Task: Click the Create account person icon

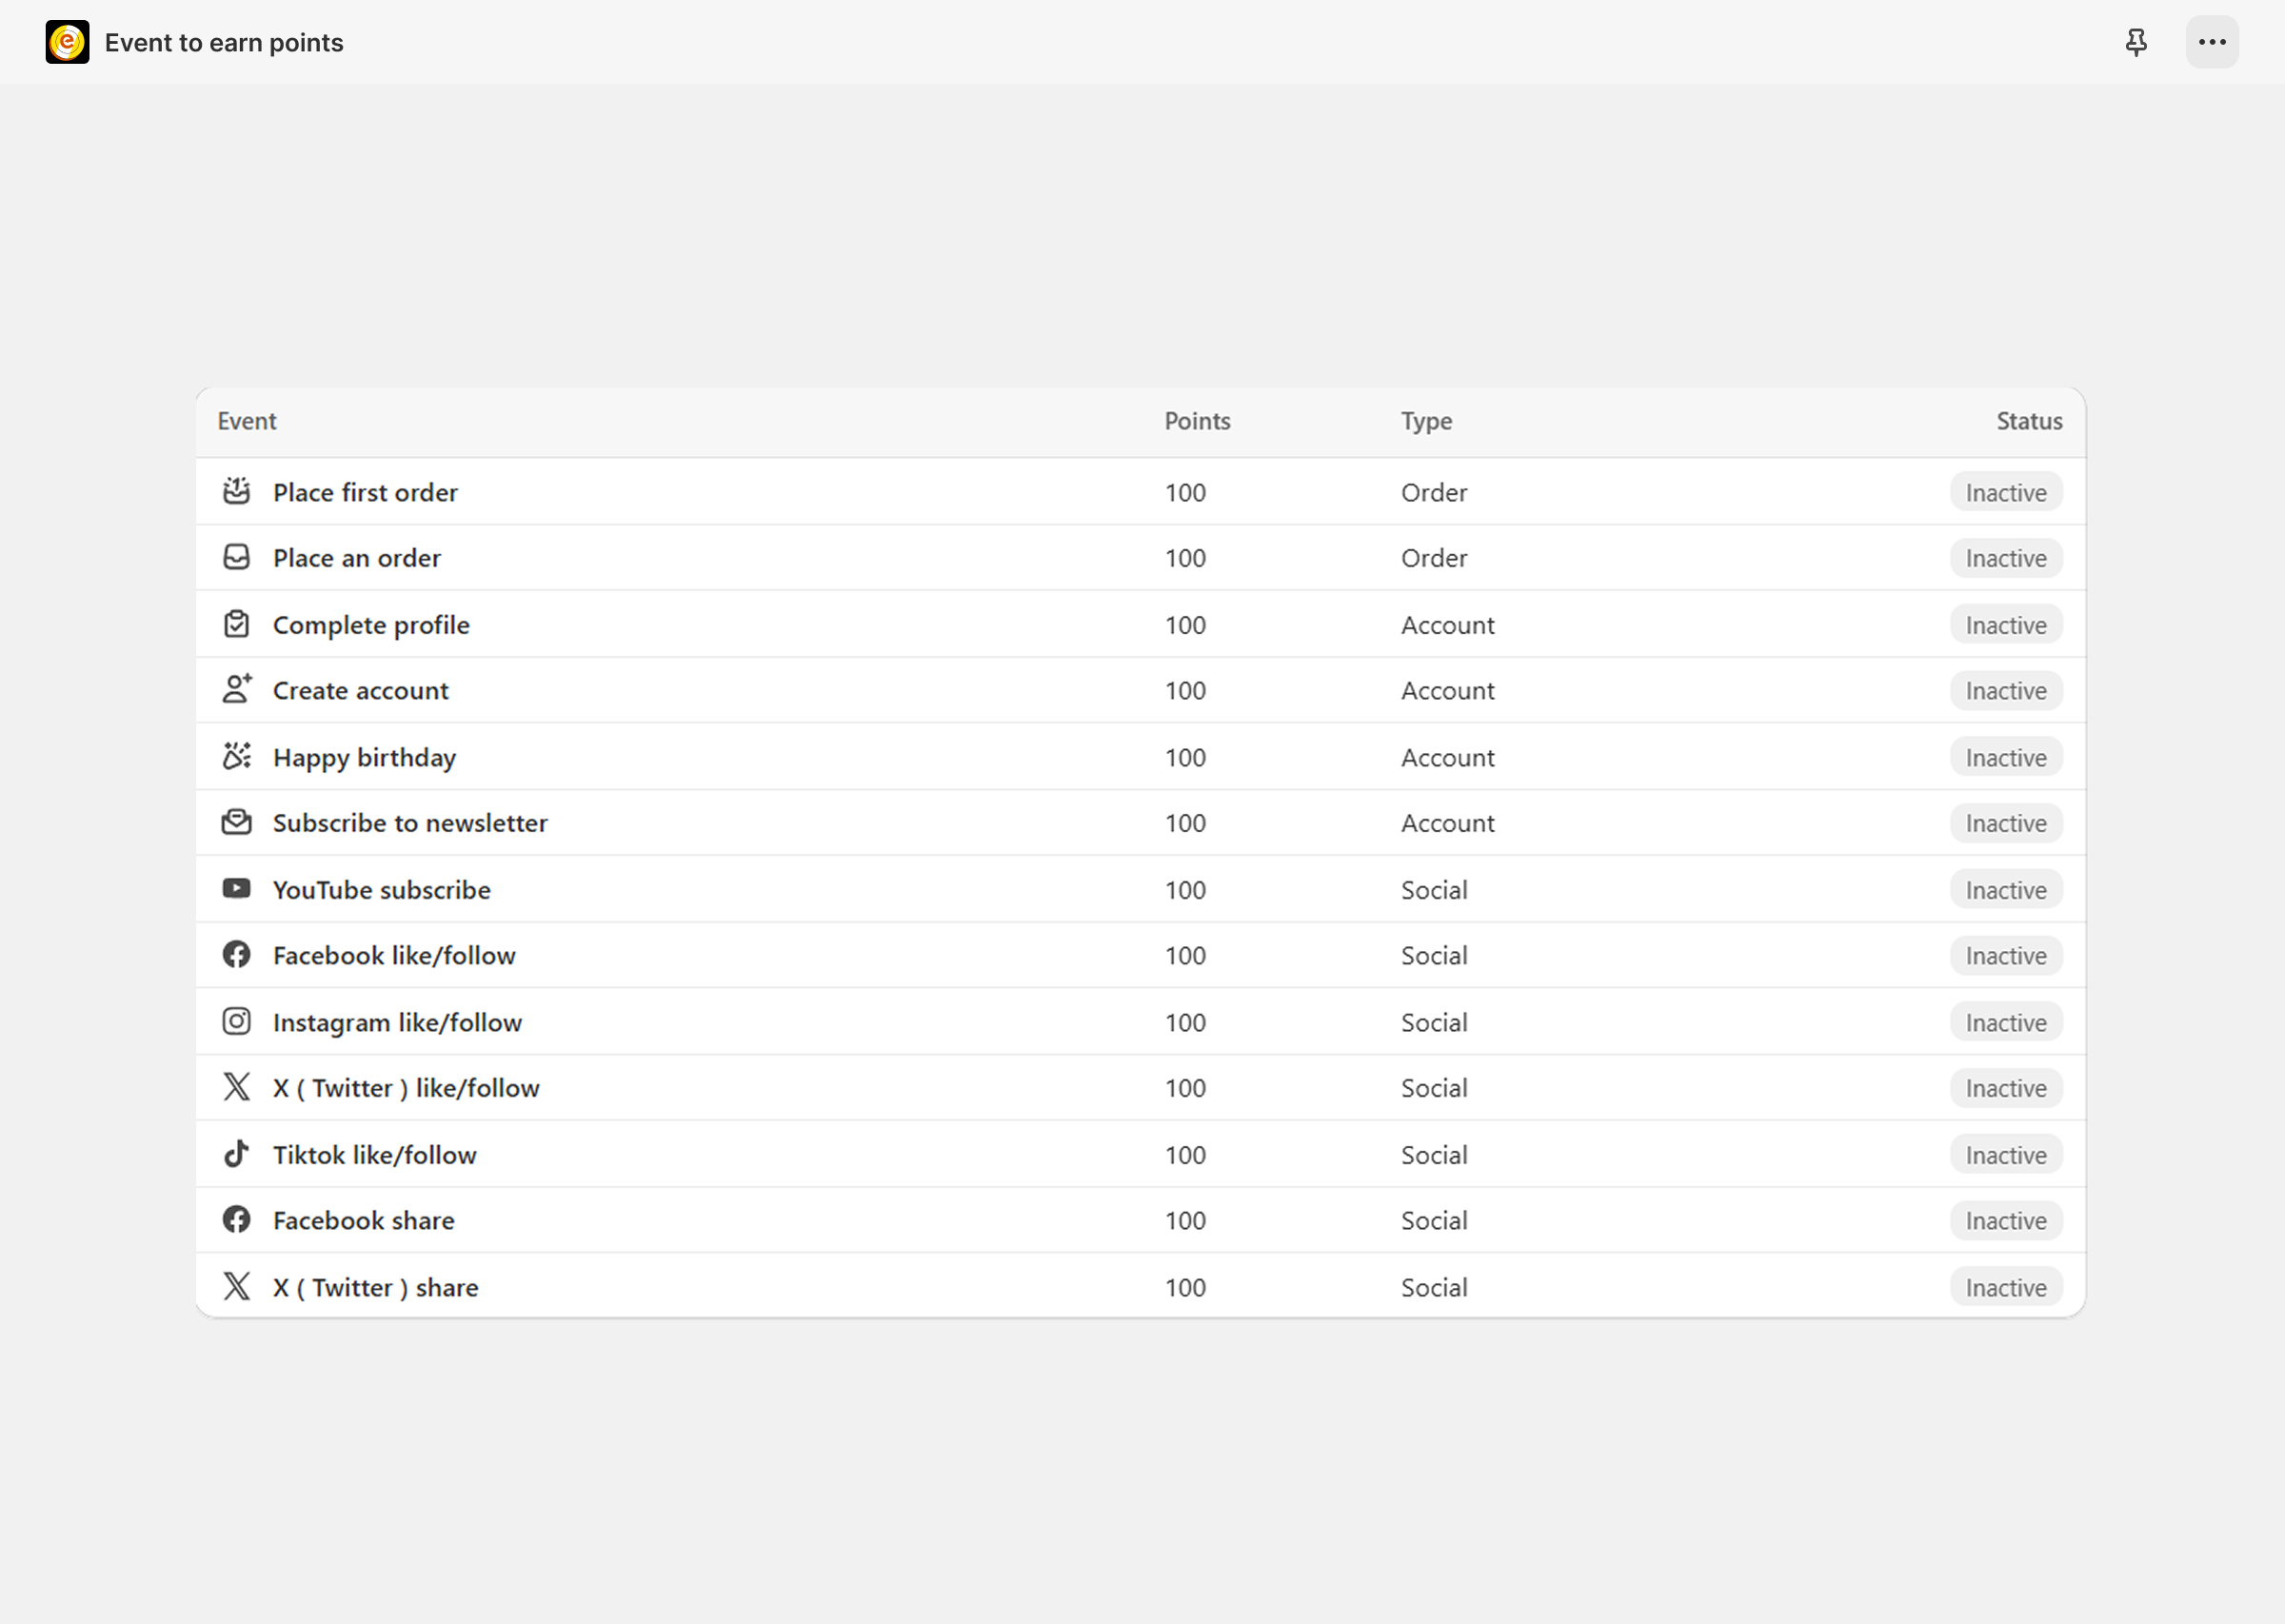Action: tap(236, 689)
